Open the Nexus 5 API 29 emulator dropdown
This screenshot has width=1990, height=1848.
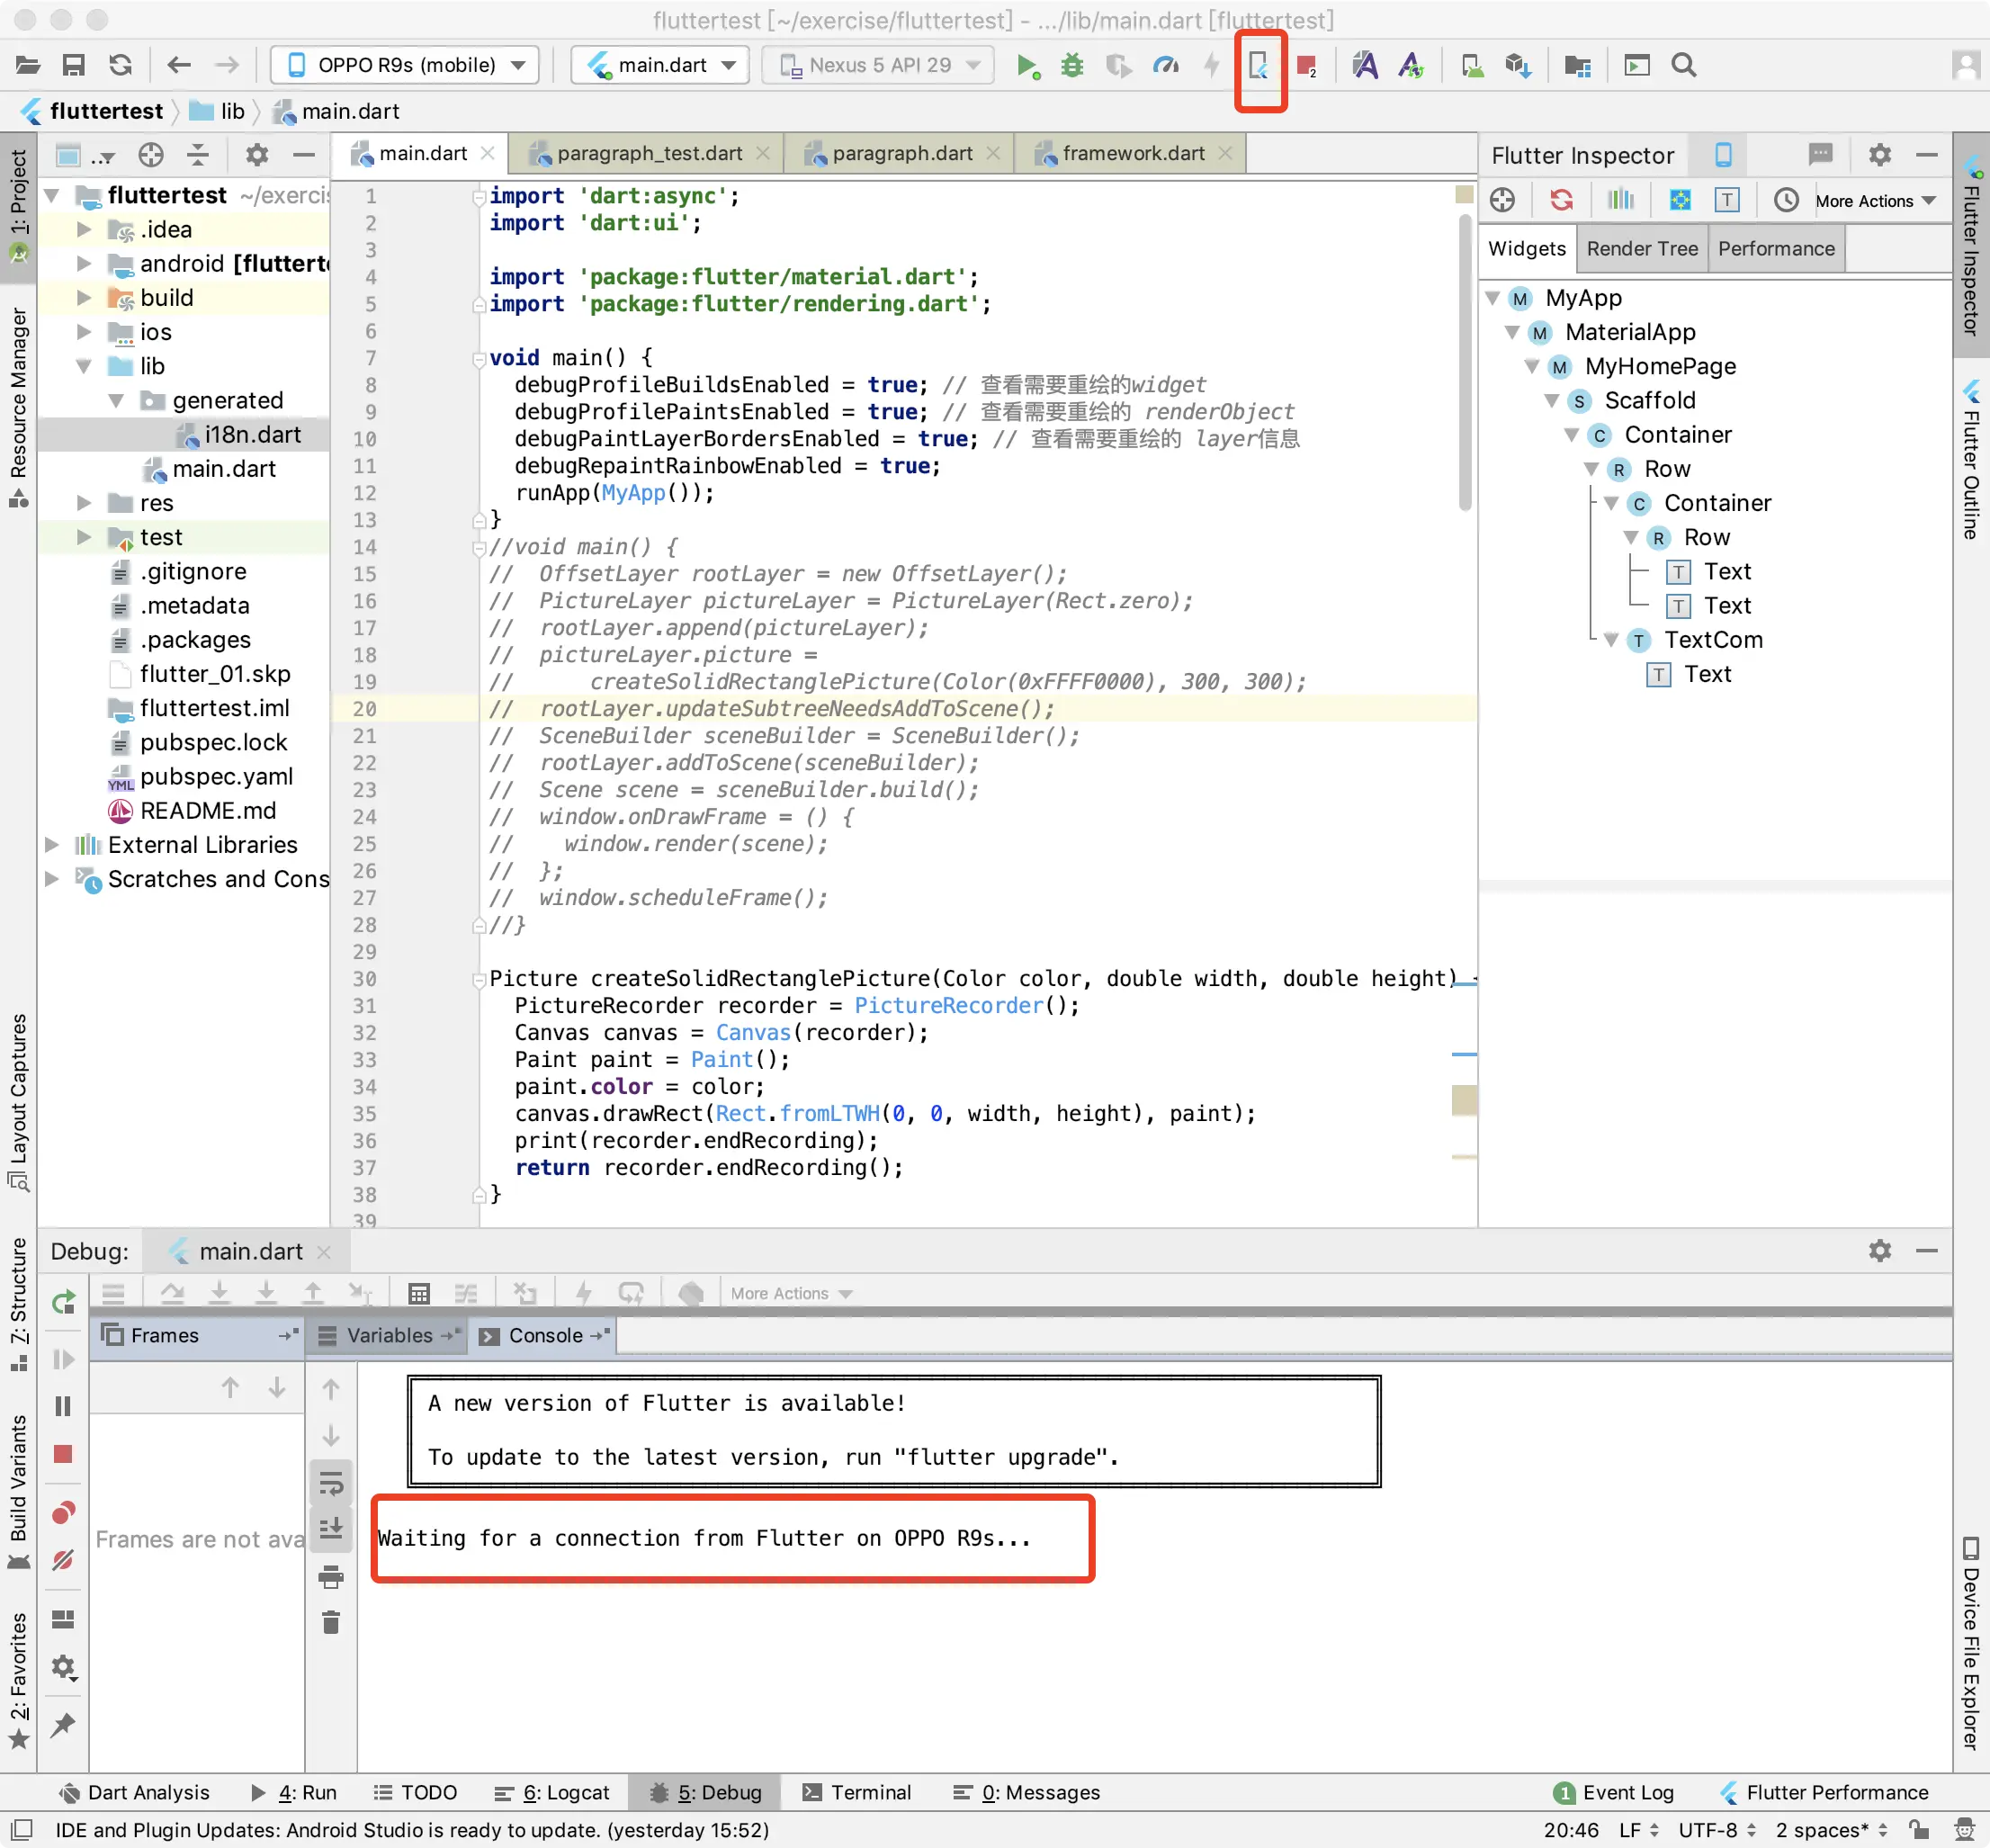(x=878, y=66)
